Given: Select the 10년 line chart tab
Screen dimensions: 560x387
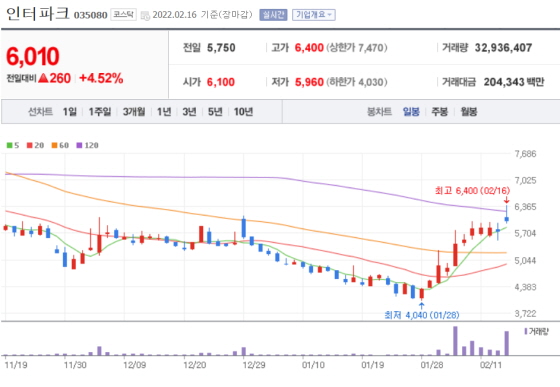Looking at the screenshot, I should tap(243, 112).
